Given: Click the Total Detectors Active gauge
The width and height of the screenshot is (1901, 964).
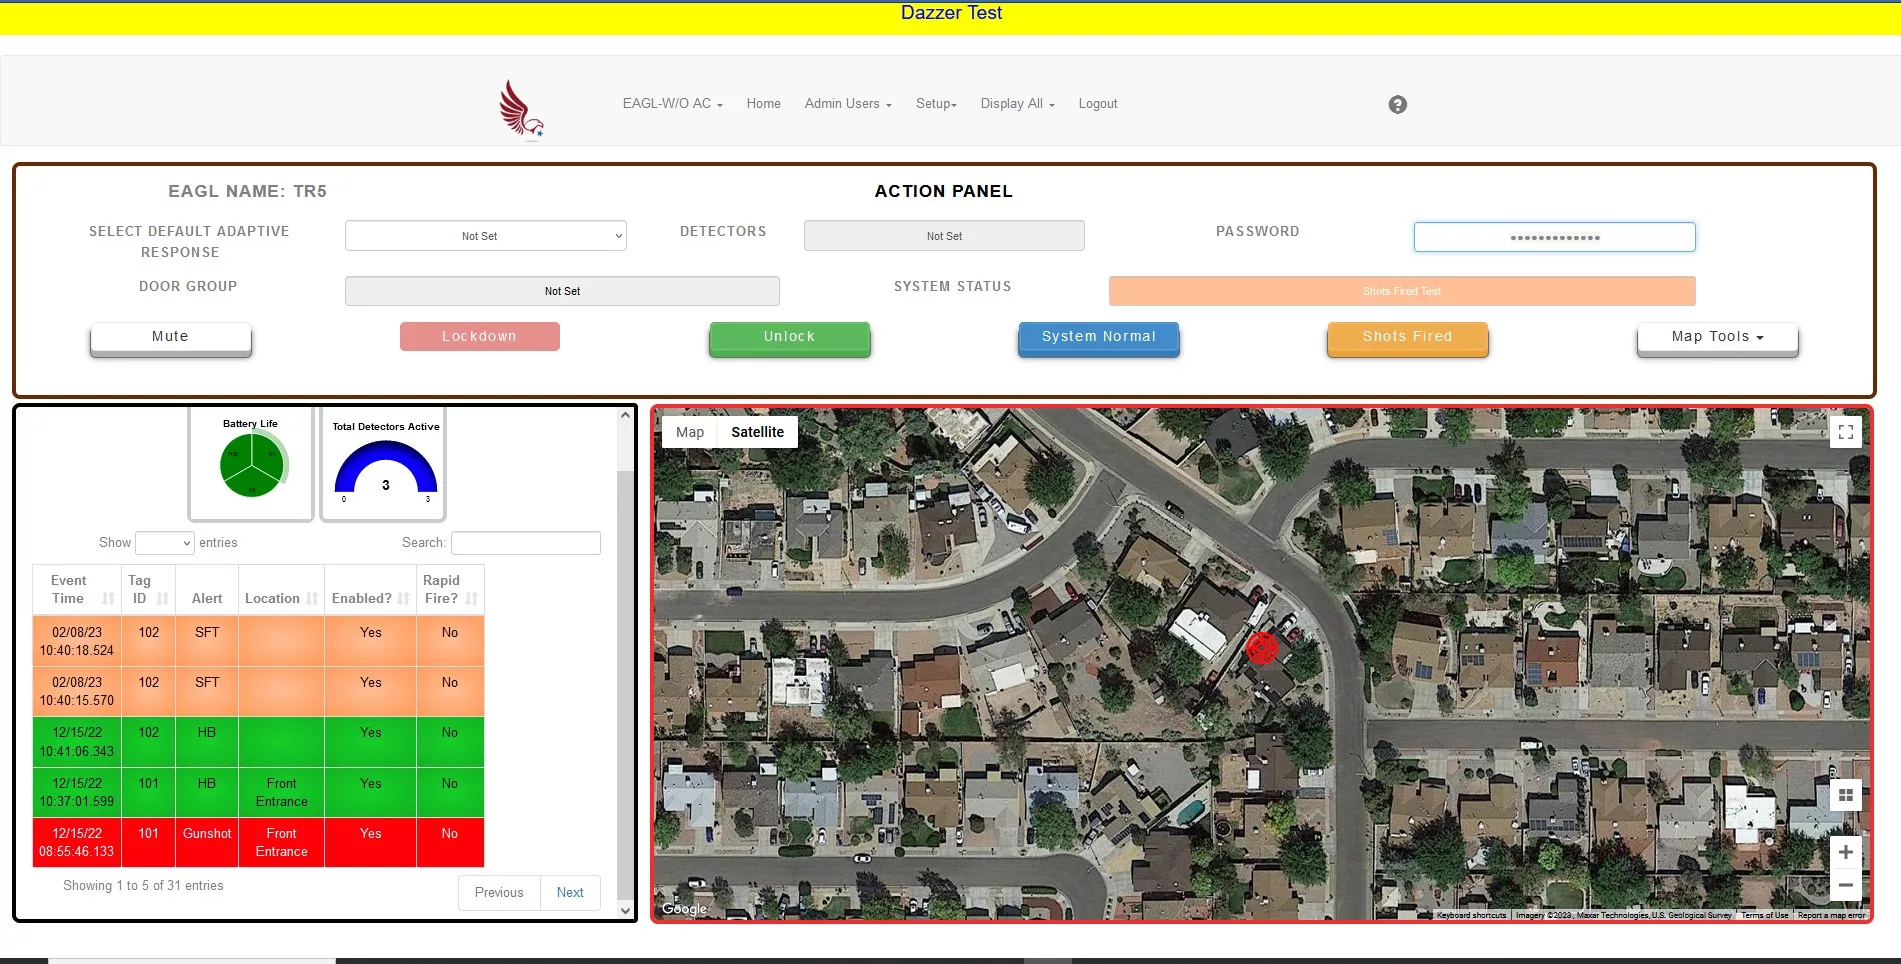Looking at the screenshot, I should (385, 464).
